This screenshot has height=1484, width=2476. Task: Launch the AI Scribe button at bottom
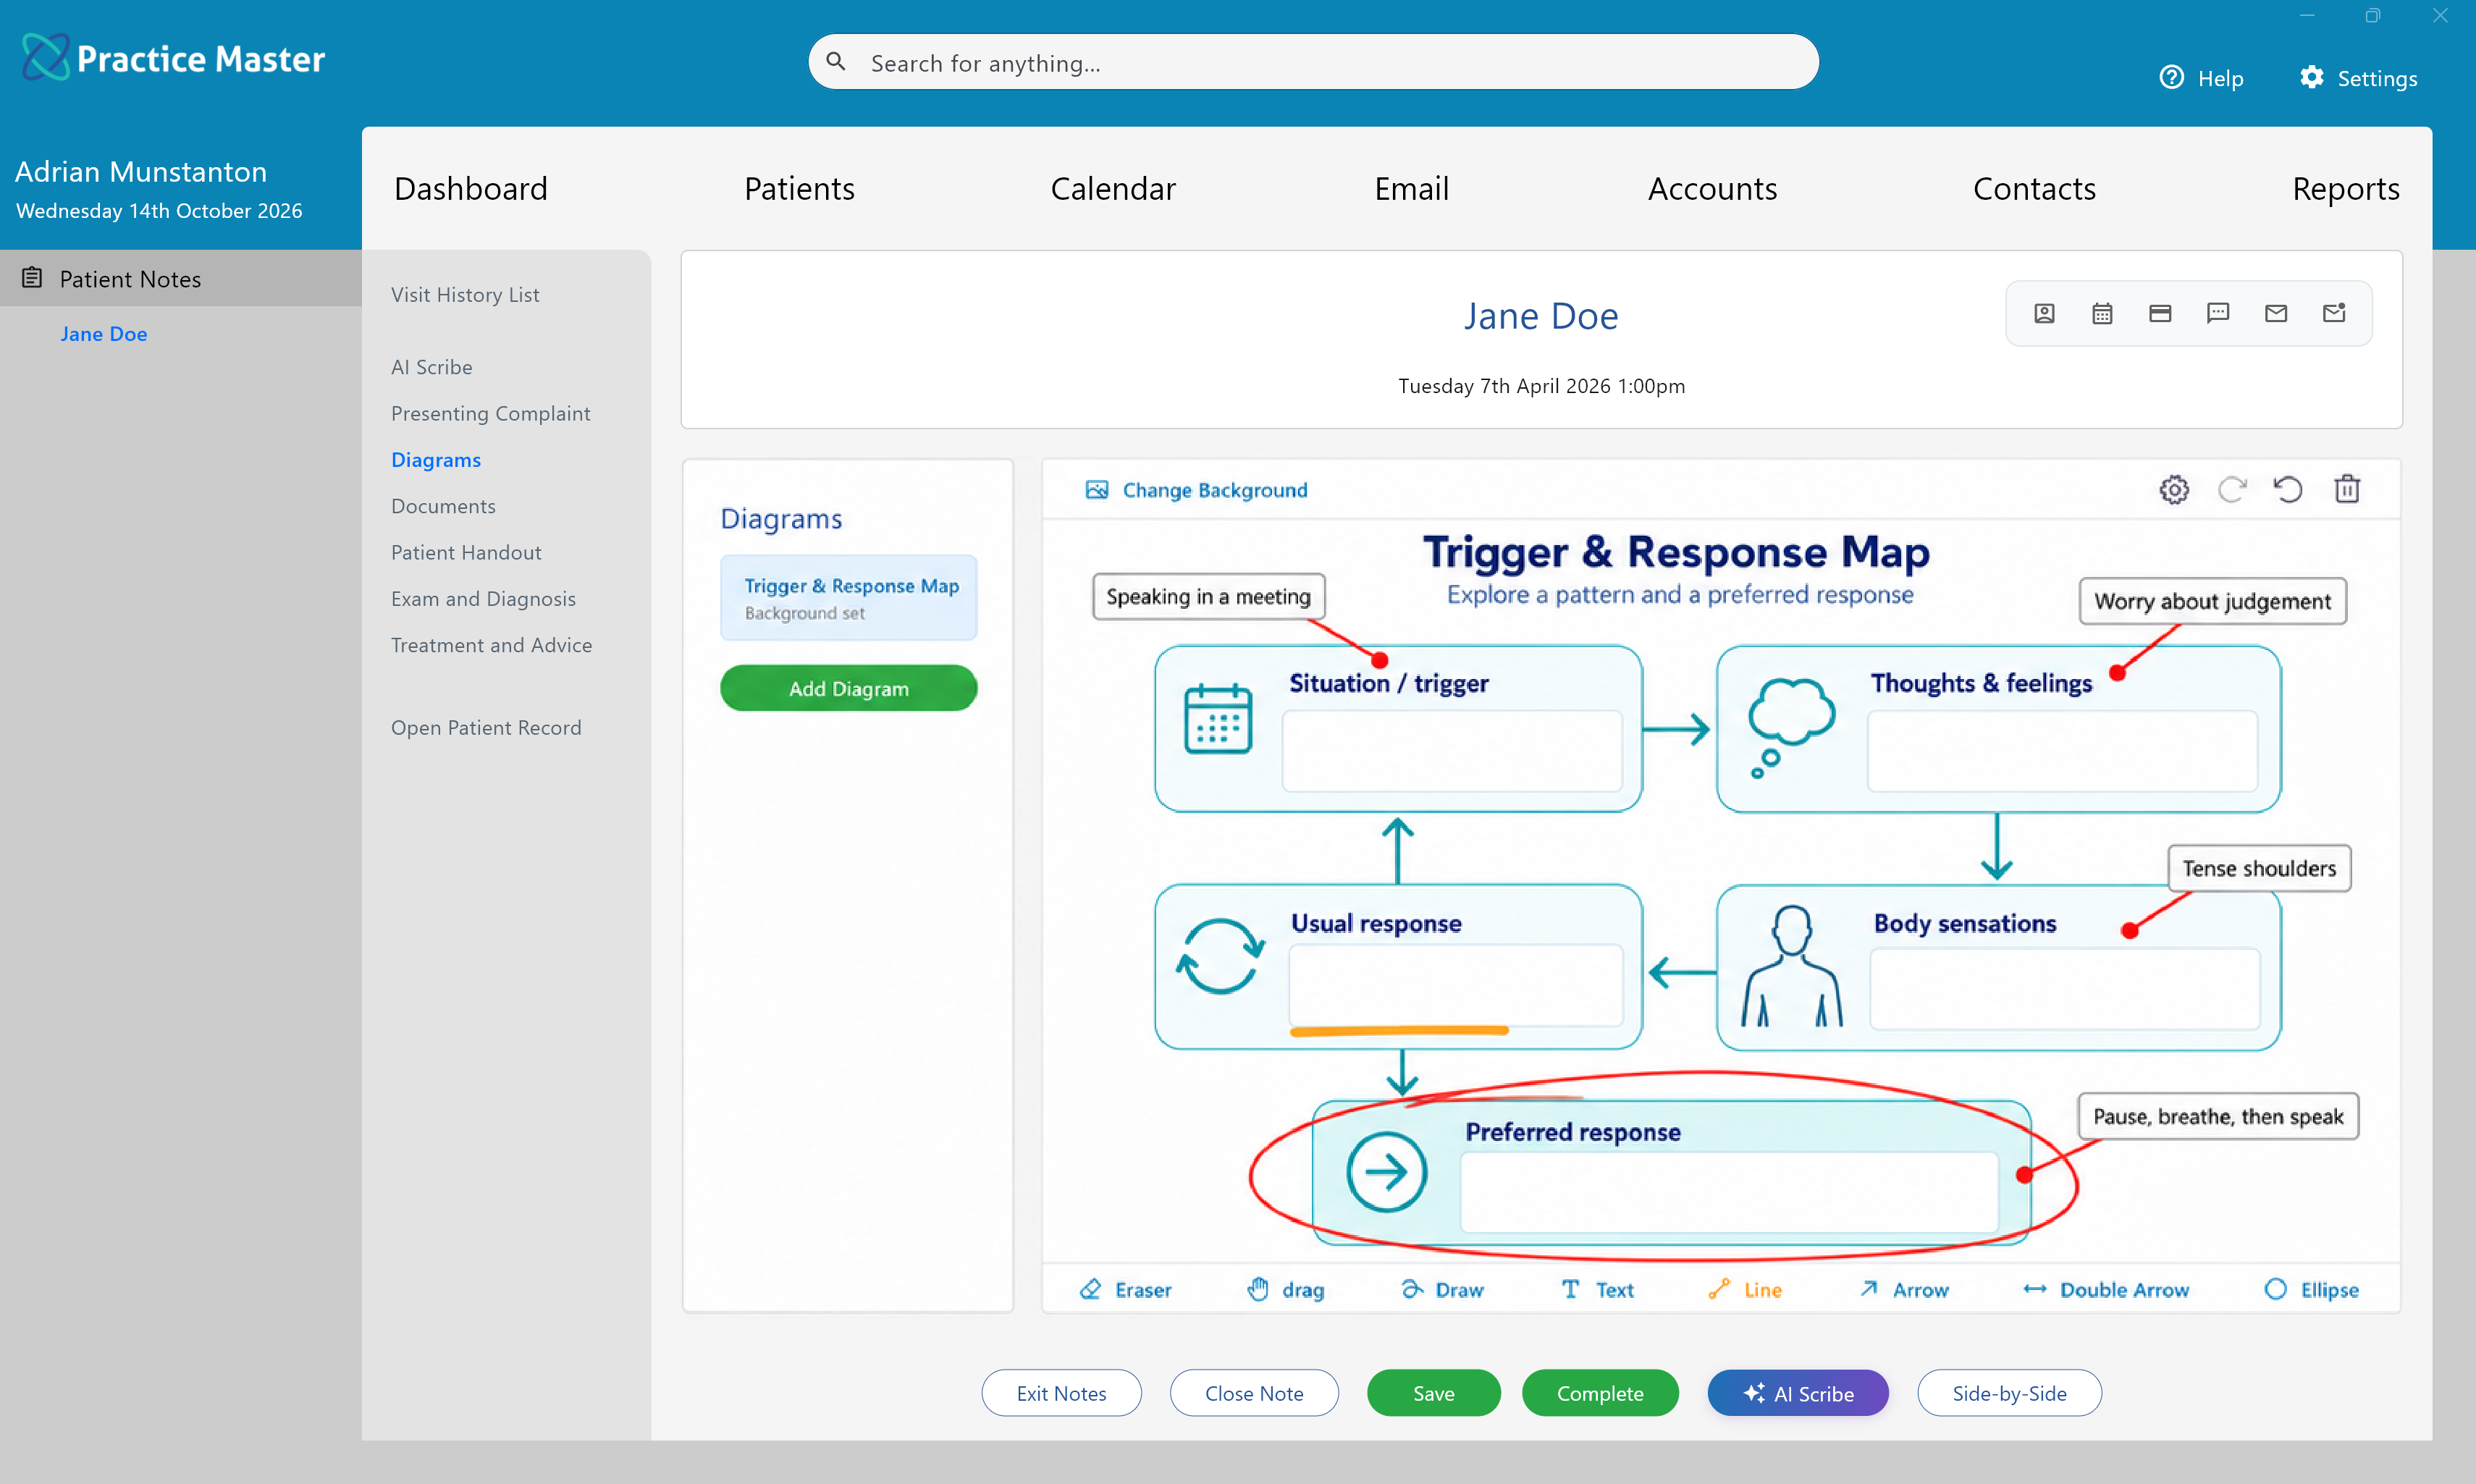click(x=1797, y=1393)
